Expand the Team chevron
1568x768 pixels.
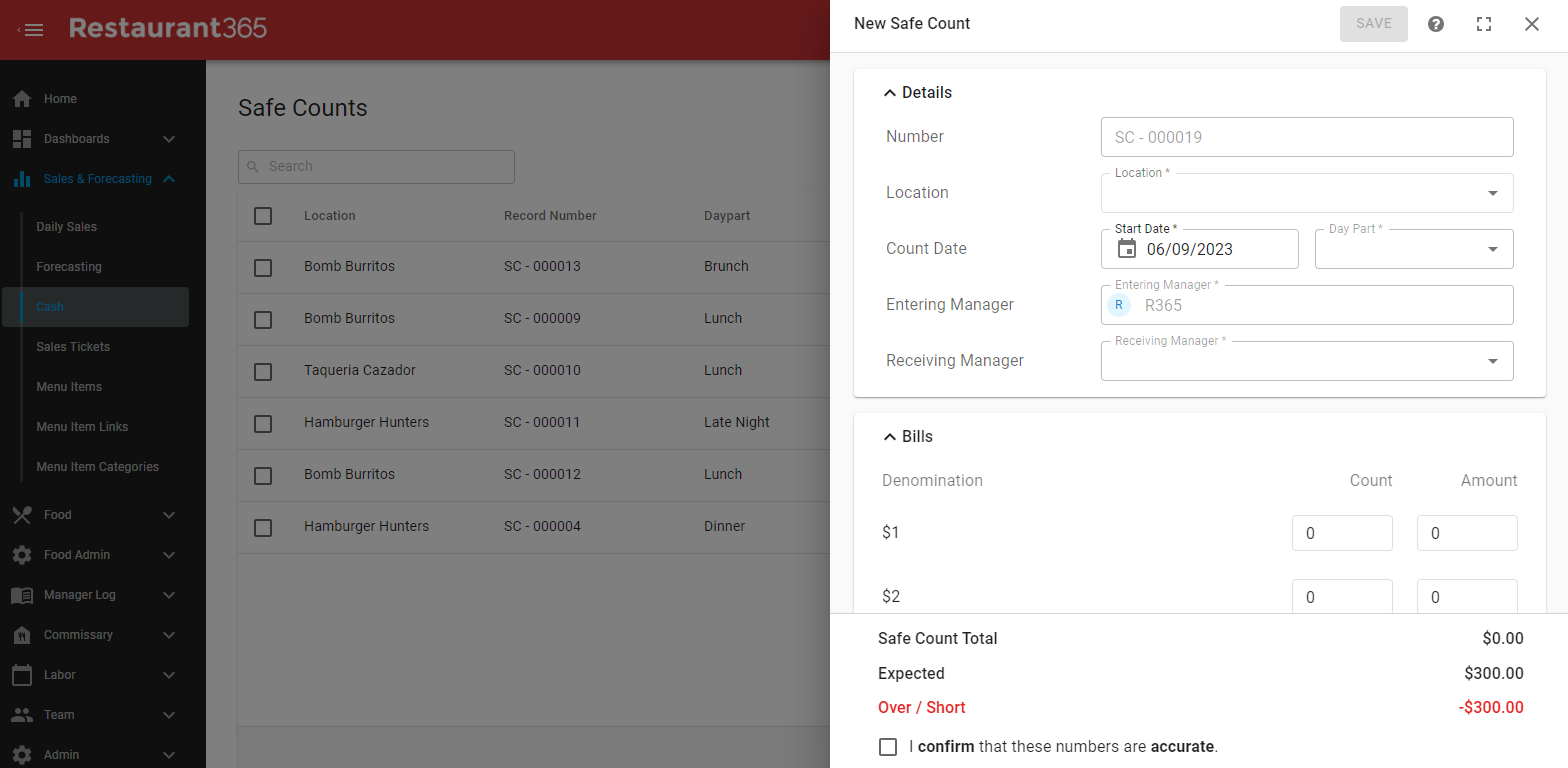click(x=169, y=715)
